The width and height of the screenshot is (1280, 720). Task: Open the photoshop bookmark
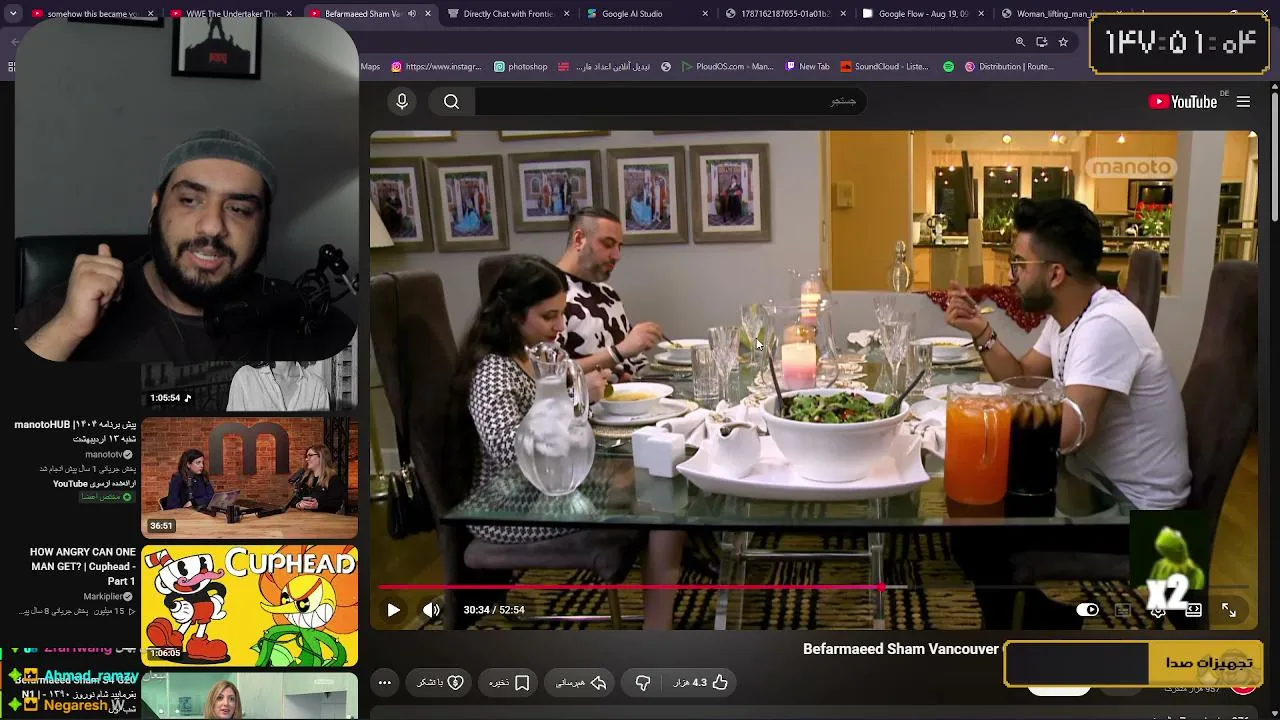click(521, 67)
